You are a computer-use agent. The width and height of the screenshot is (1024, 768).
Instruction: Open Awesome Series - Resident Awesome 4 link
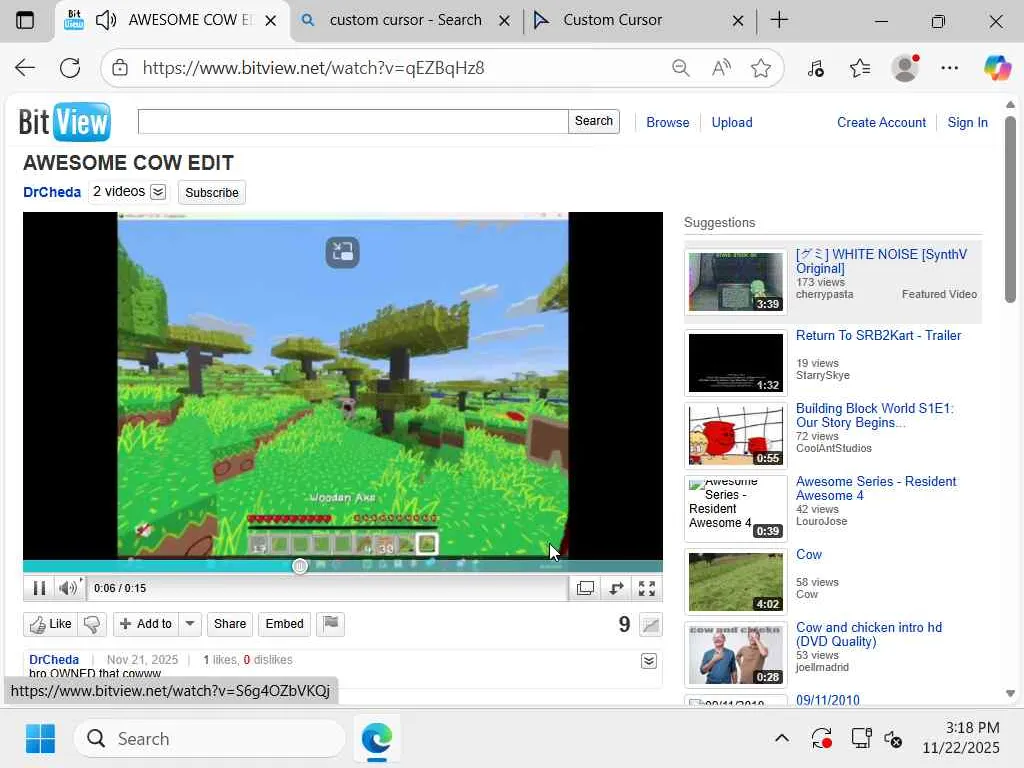click(x=876, y=488)
